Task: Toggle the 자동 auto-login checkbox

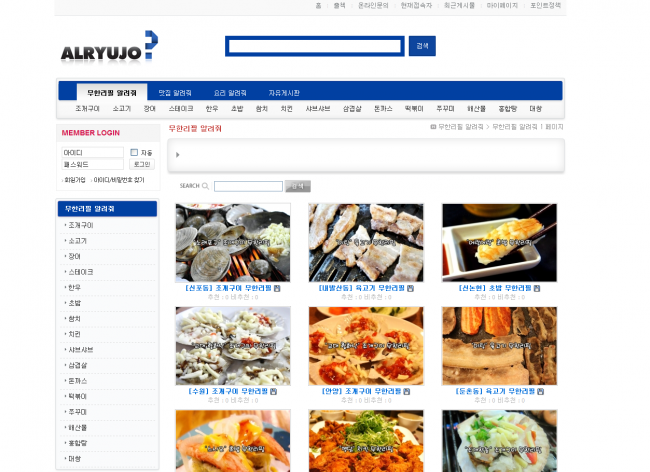Action: click(x=134, y=152)
